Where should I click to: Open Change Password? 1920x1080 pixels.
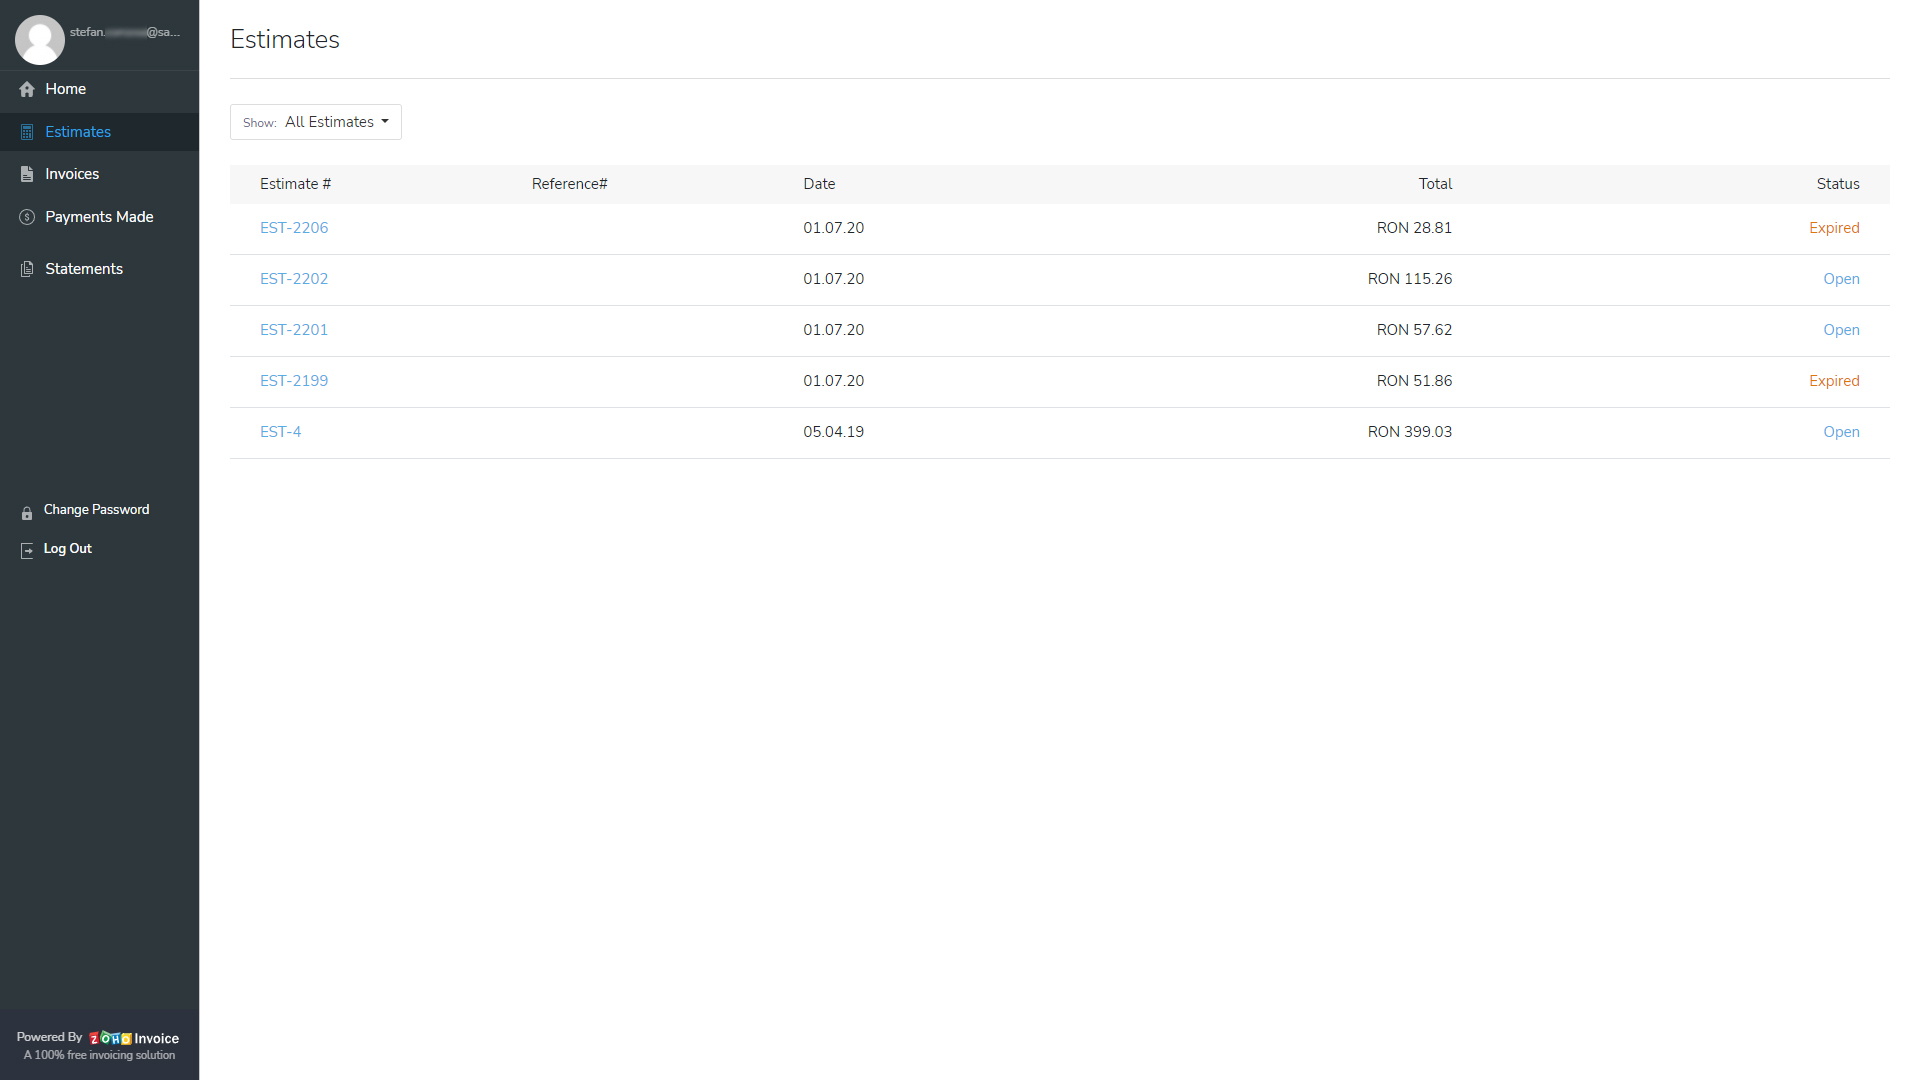95,509
